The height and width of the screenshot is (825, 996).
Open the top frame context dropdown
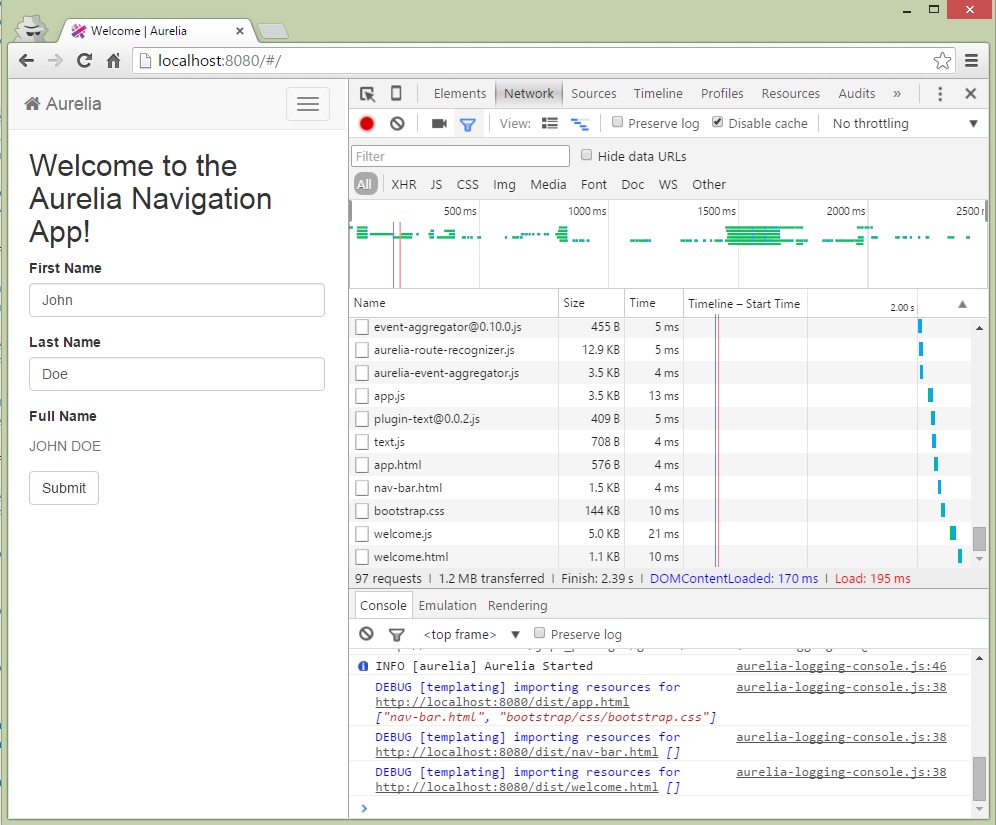471,634
